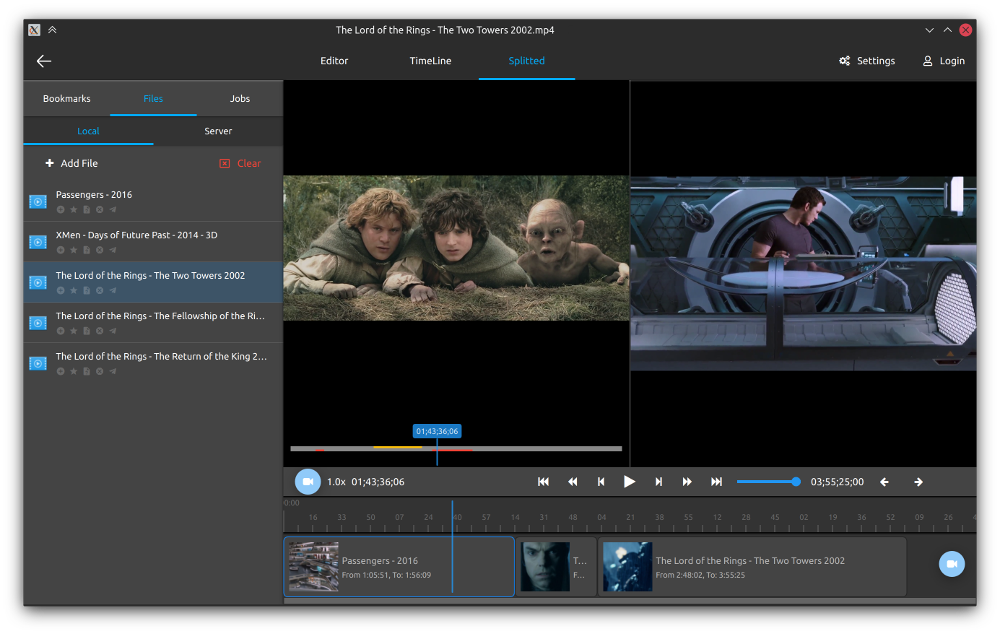Step forward one frame
Screen dimensions: 1000x634
[658, 482]
